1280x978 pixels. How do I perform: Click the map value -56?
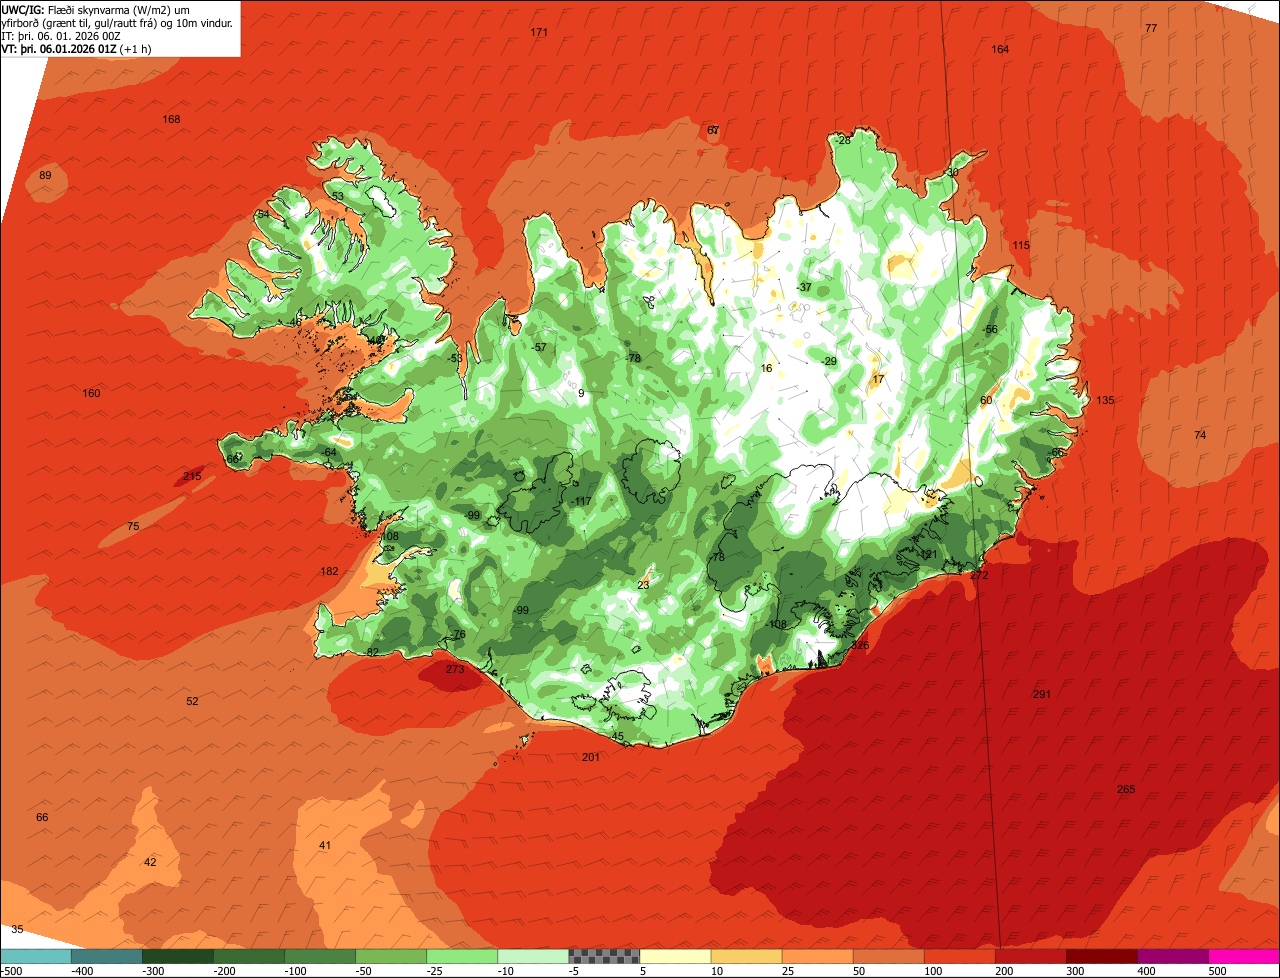point(990,329)
